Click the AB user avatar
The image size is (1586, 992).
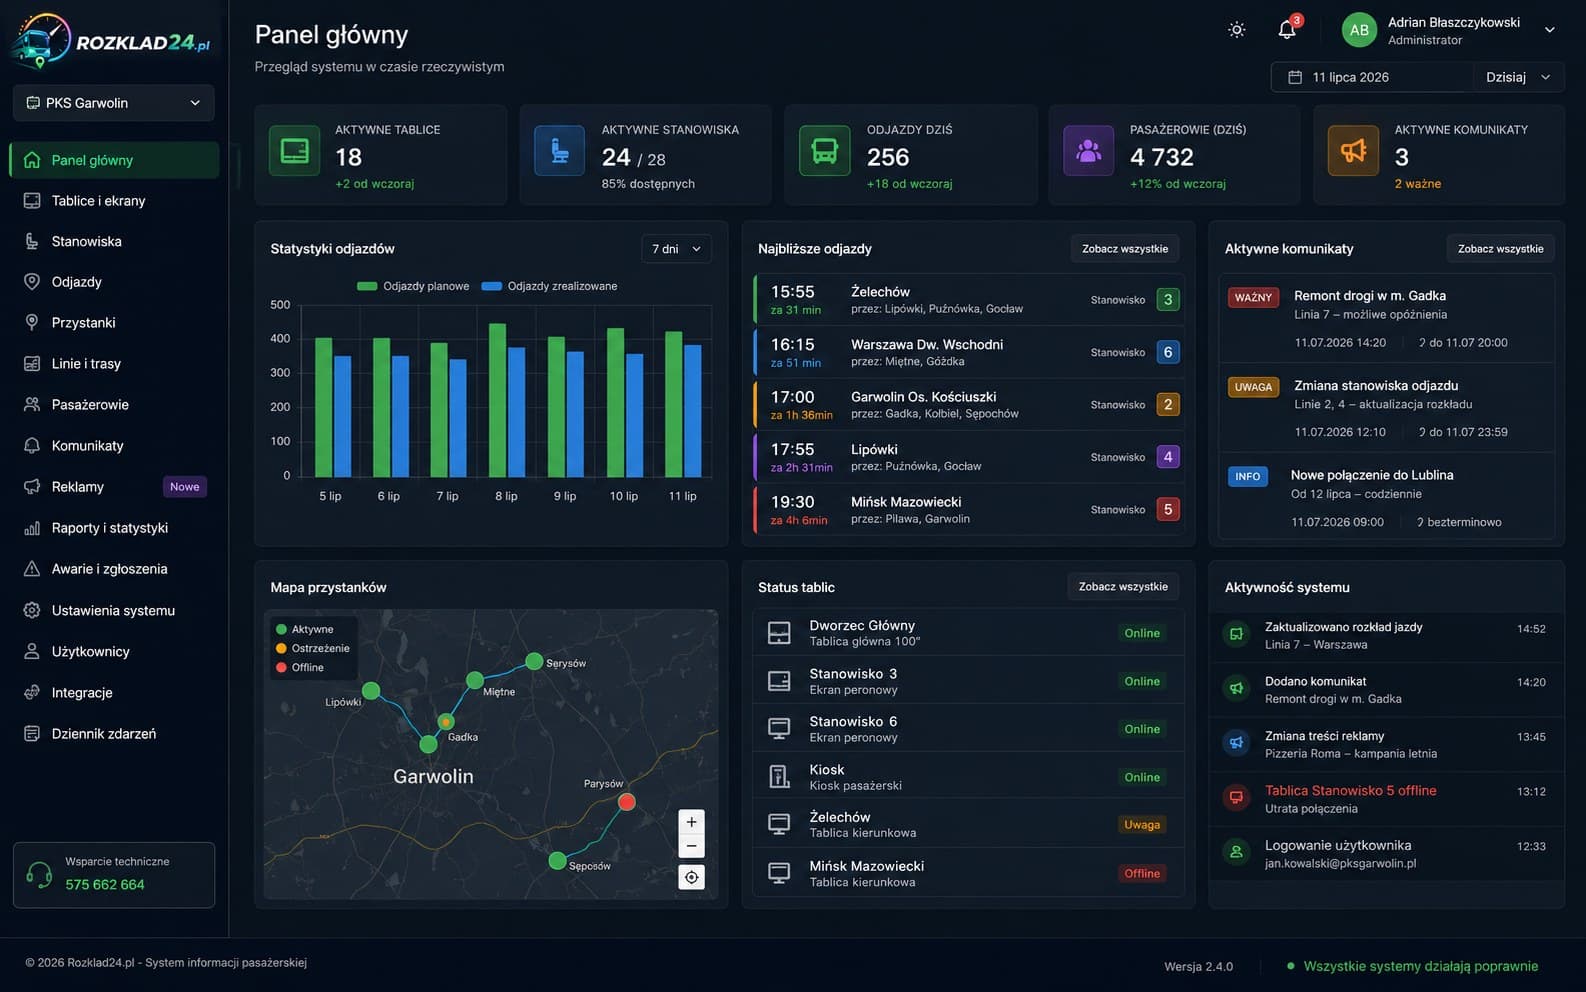click(1359, 30)
